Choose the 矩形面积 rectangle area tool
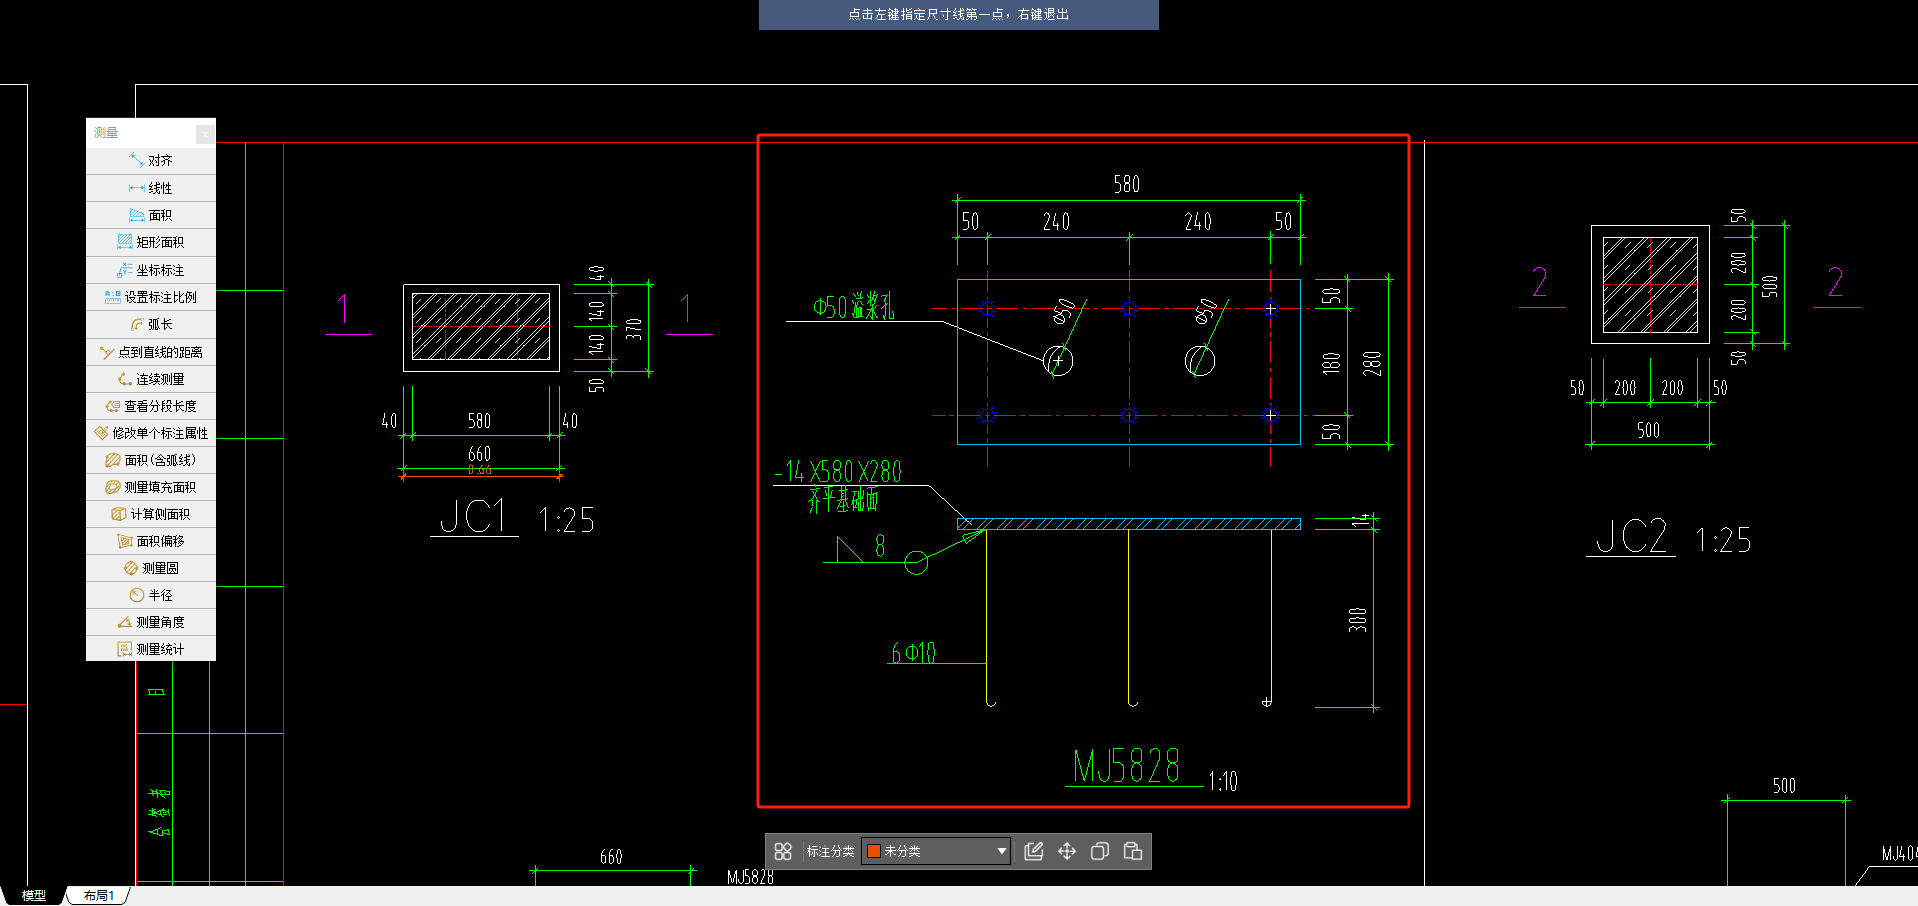This screenshot has height=906, width=1918. click(151, 242)
